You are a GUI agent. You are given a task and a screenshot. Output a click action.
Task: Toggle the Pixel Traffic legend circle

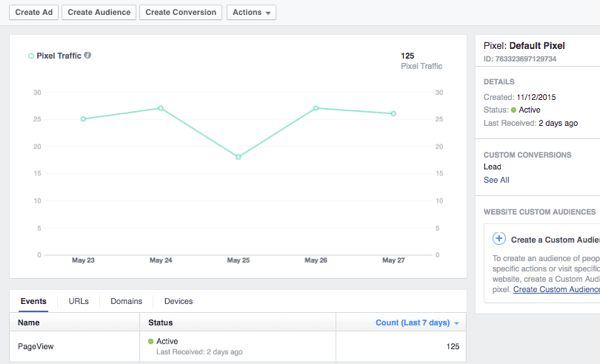point(31,56)
